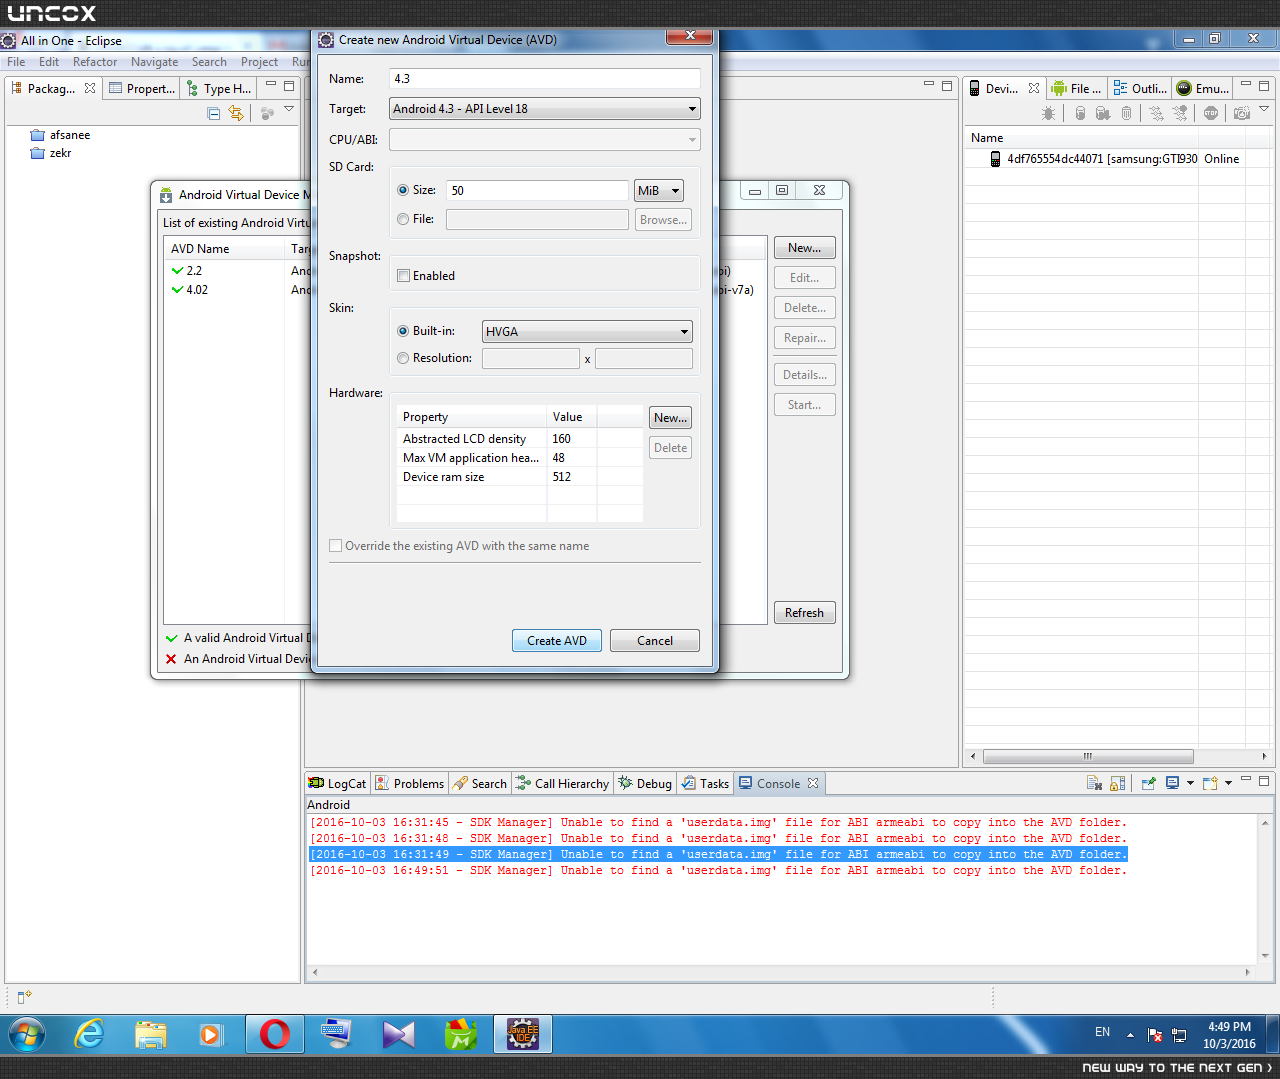Click New... in AVD Manager window

(804, 248)
